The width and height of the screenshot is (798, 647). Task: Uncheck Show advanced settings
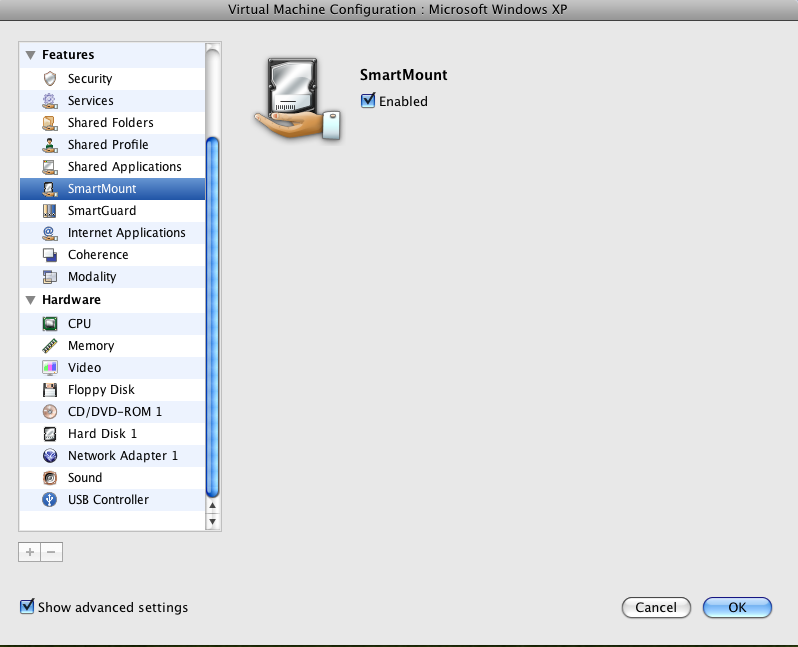(x=27, y=606)
